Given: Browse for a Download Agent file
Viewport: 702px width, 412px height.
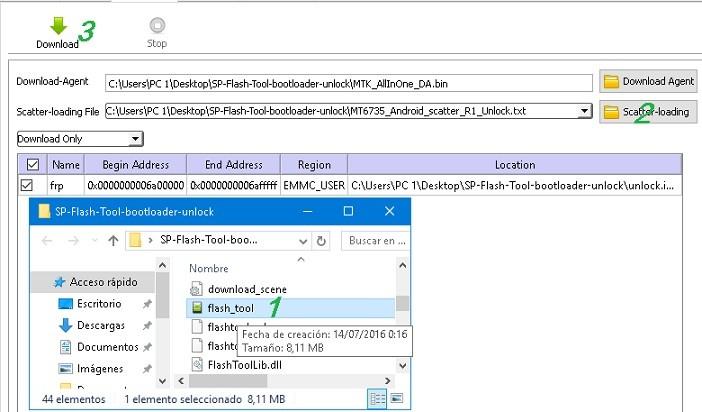Looking at the screenshot, I should pos(648,81).
